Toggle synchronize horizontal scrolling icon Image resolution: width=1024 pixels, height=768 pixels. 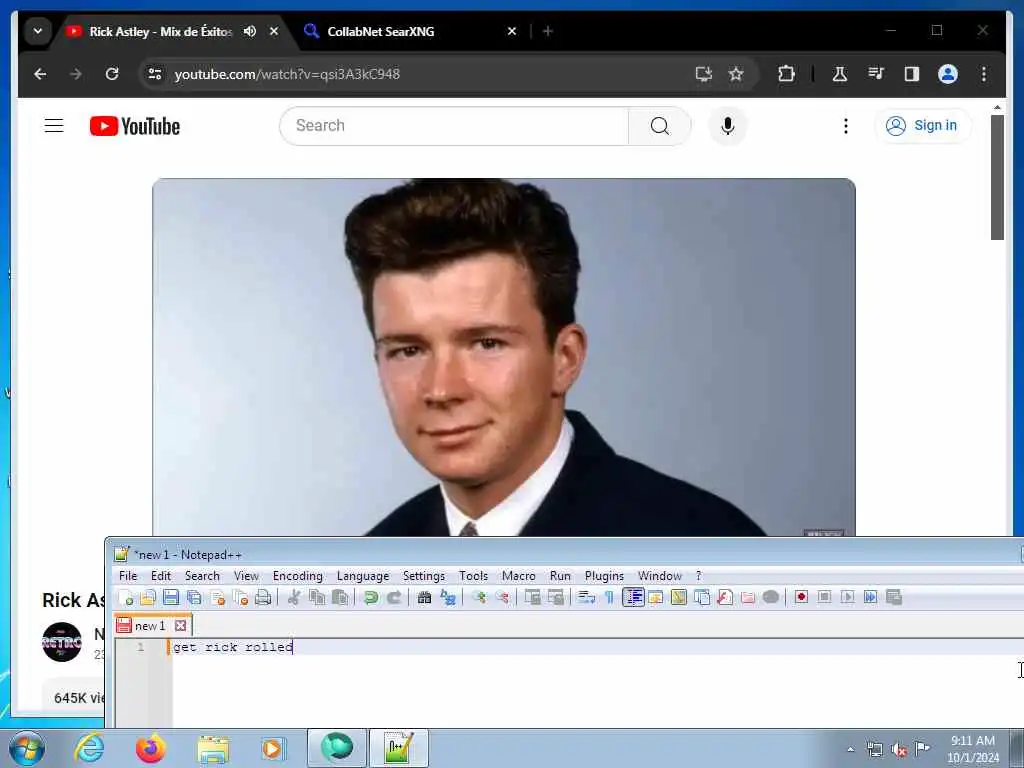point(556,597)
